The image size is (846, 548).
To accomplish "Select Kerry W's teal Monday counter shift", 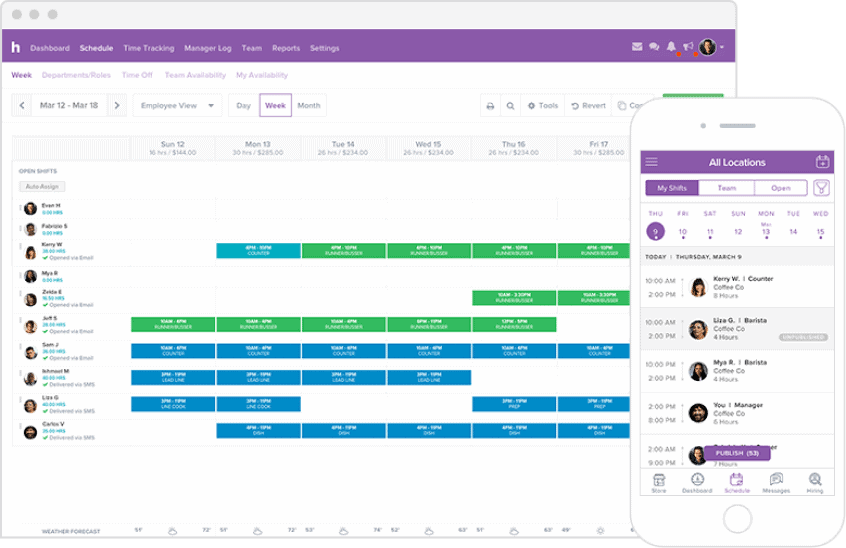I will [258, 250].
